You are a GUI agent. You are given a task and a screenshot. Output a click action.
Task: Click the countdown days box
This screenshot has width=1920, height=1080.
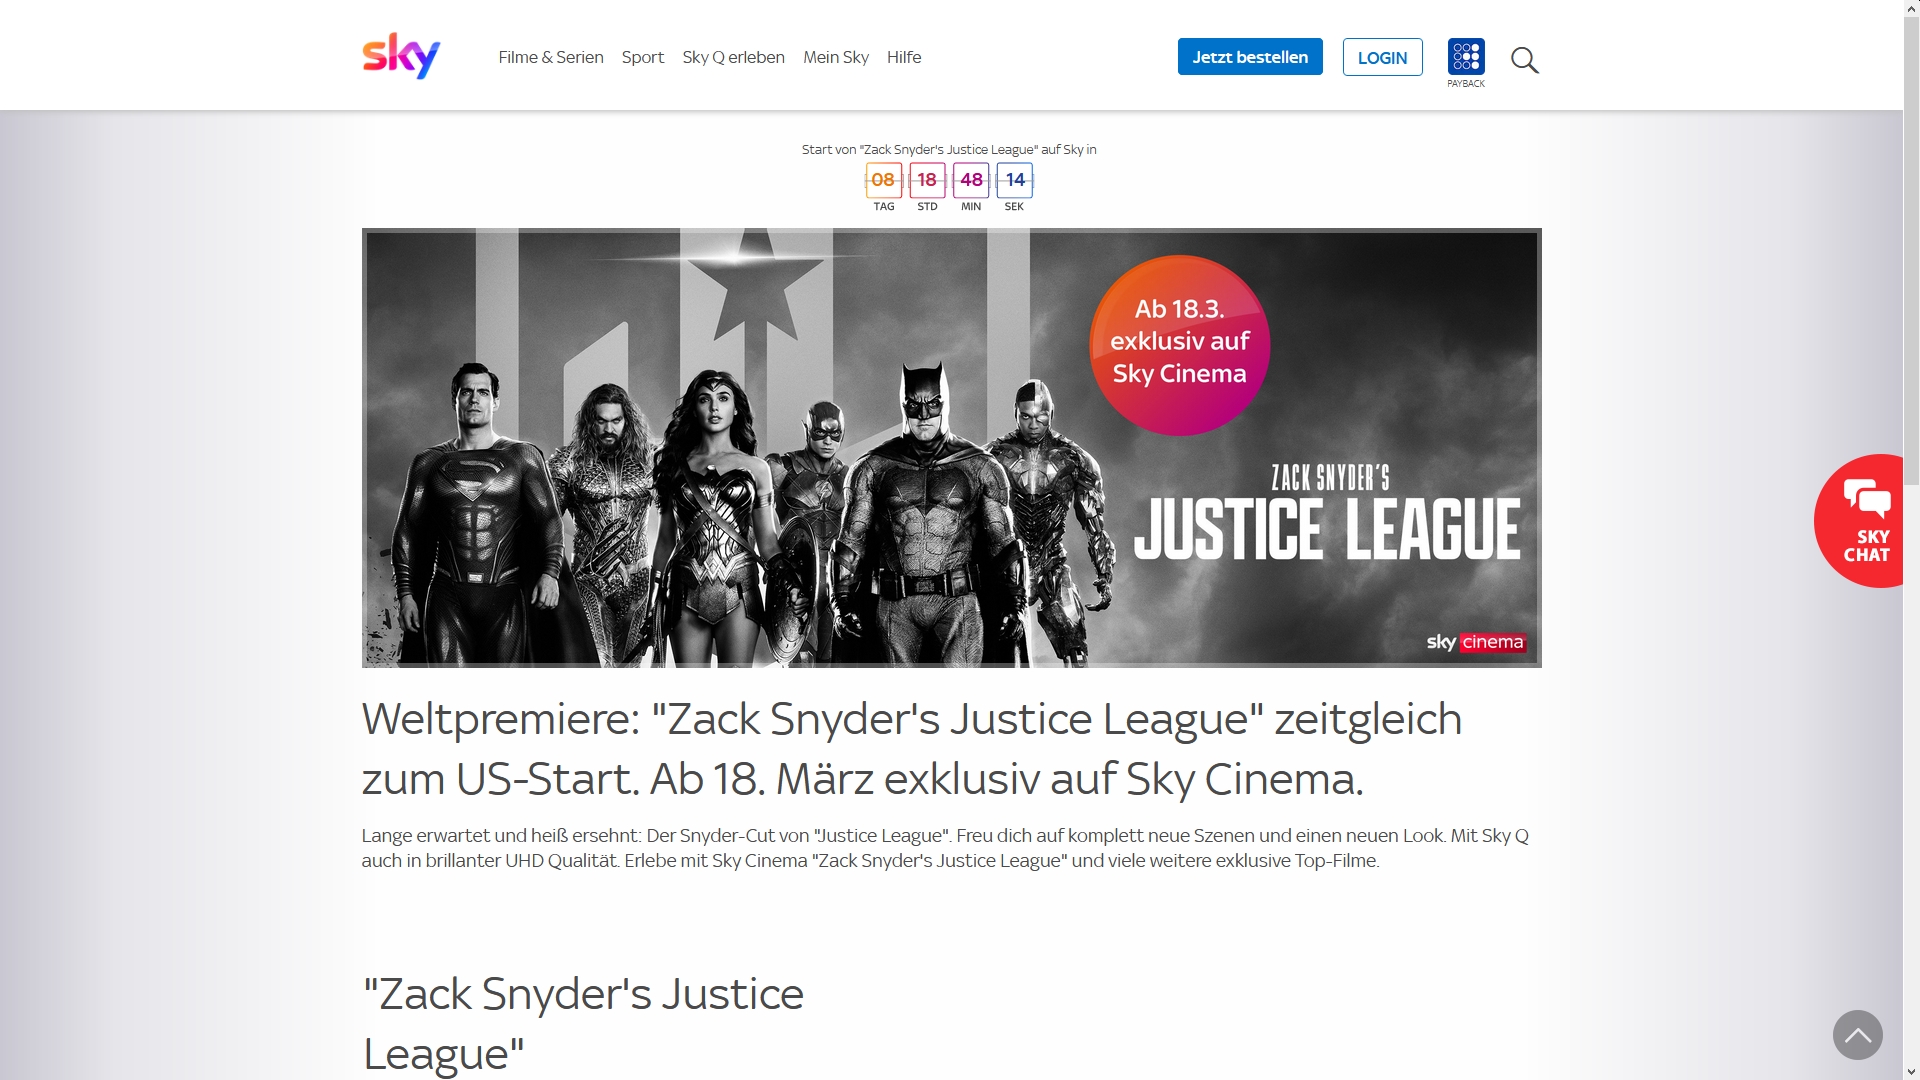coord(883,180)
